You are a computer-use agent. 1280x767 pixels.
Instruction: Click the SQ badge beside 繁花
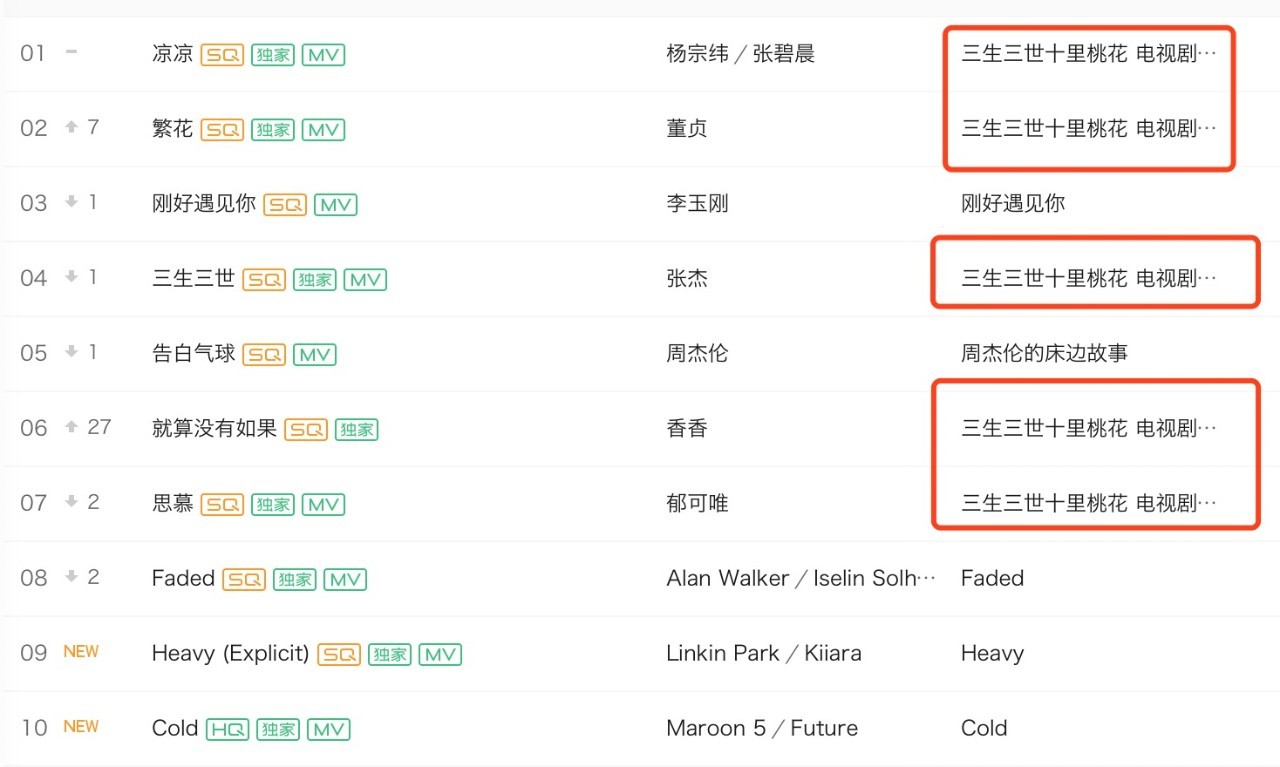pyautogui.click(x=222, y=130)
